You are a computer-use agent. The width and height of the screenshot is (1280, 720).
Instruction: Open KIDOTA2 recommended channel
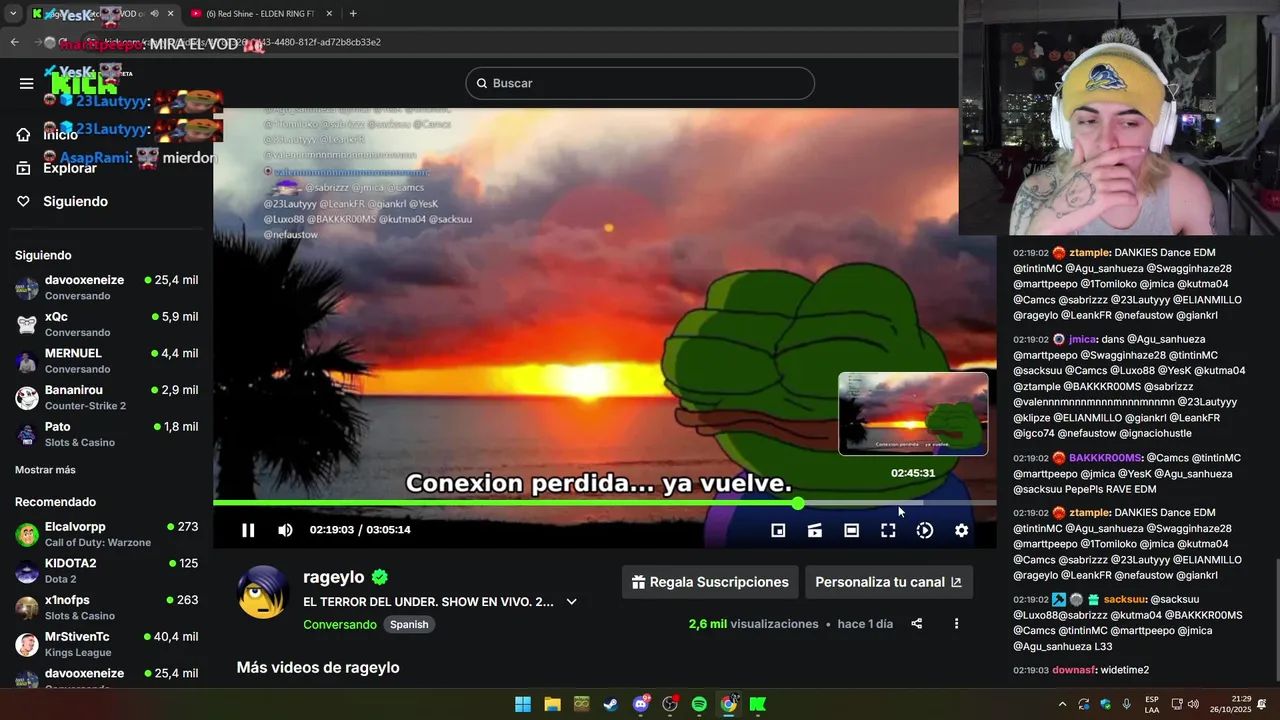[x=106, y=571]
